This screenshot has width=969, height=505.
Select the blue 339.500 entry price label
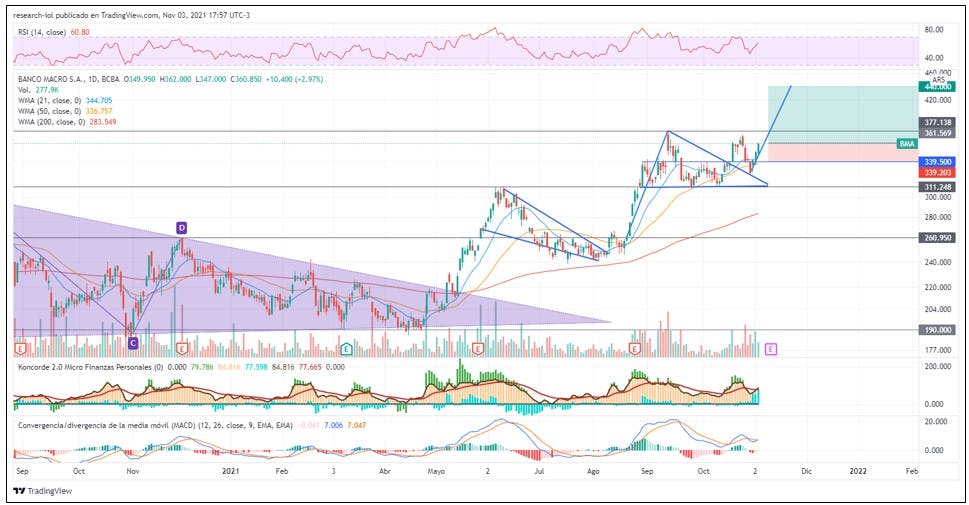(937, 162)
